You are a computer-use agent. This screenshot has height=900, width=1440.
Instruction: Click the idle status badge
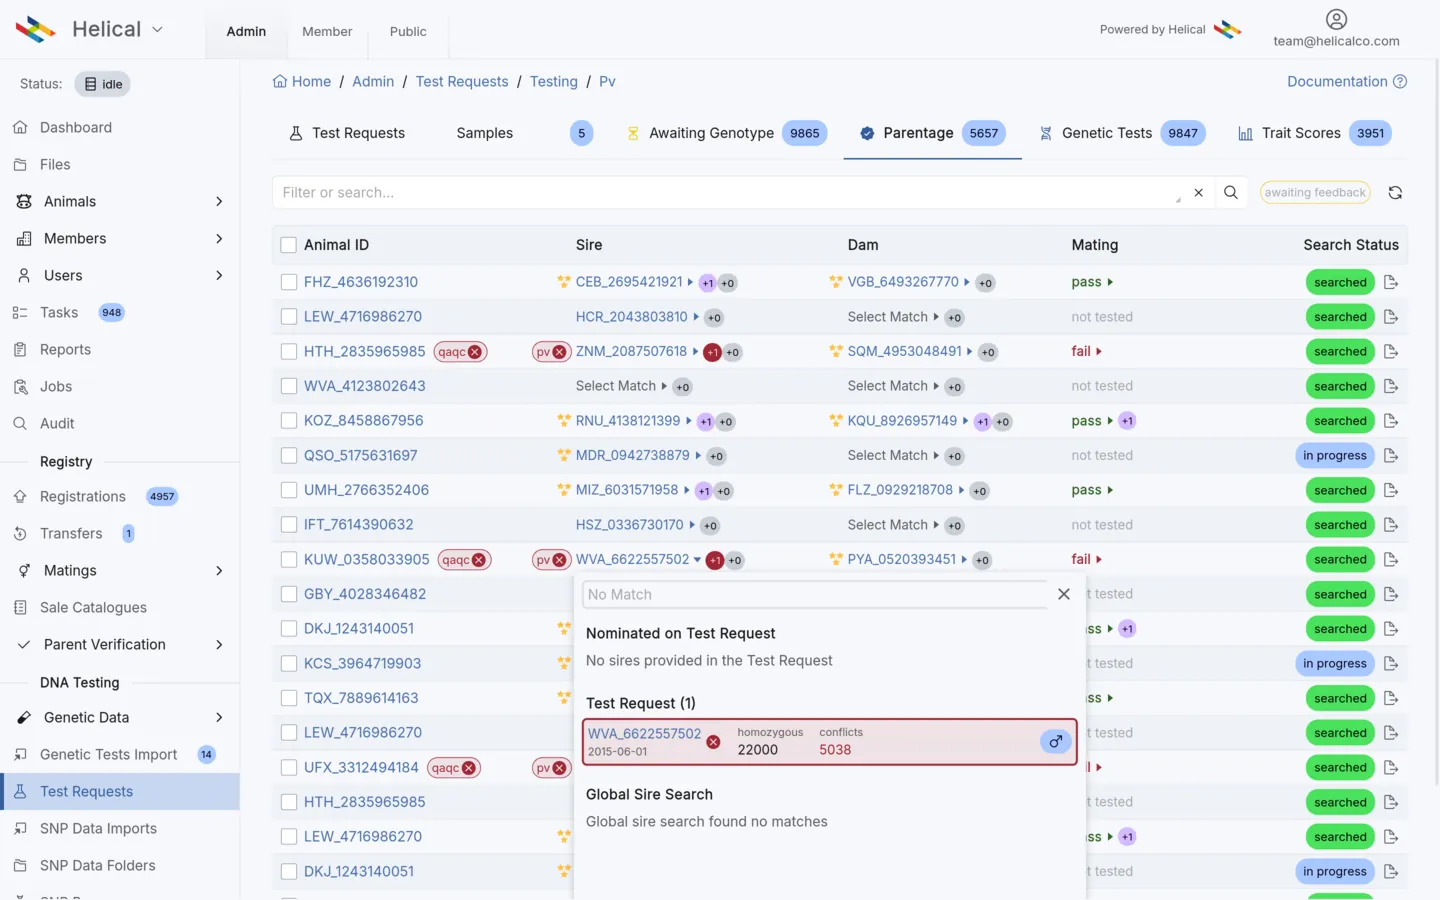tap(103, 84)
